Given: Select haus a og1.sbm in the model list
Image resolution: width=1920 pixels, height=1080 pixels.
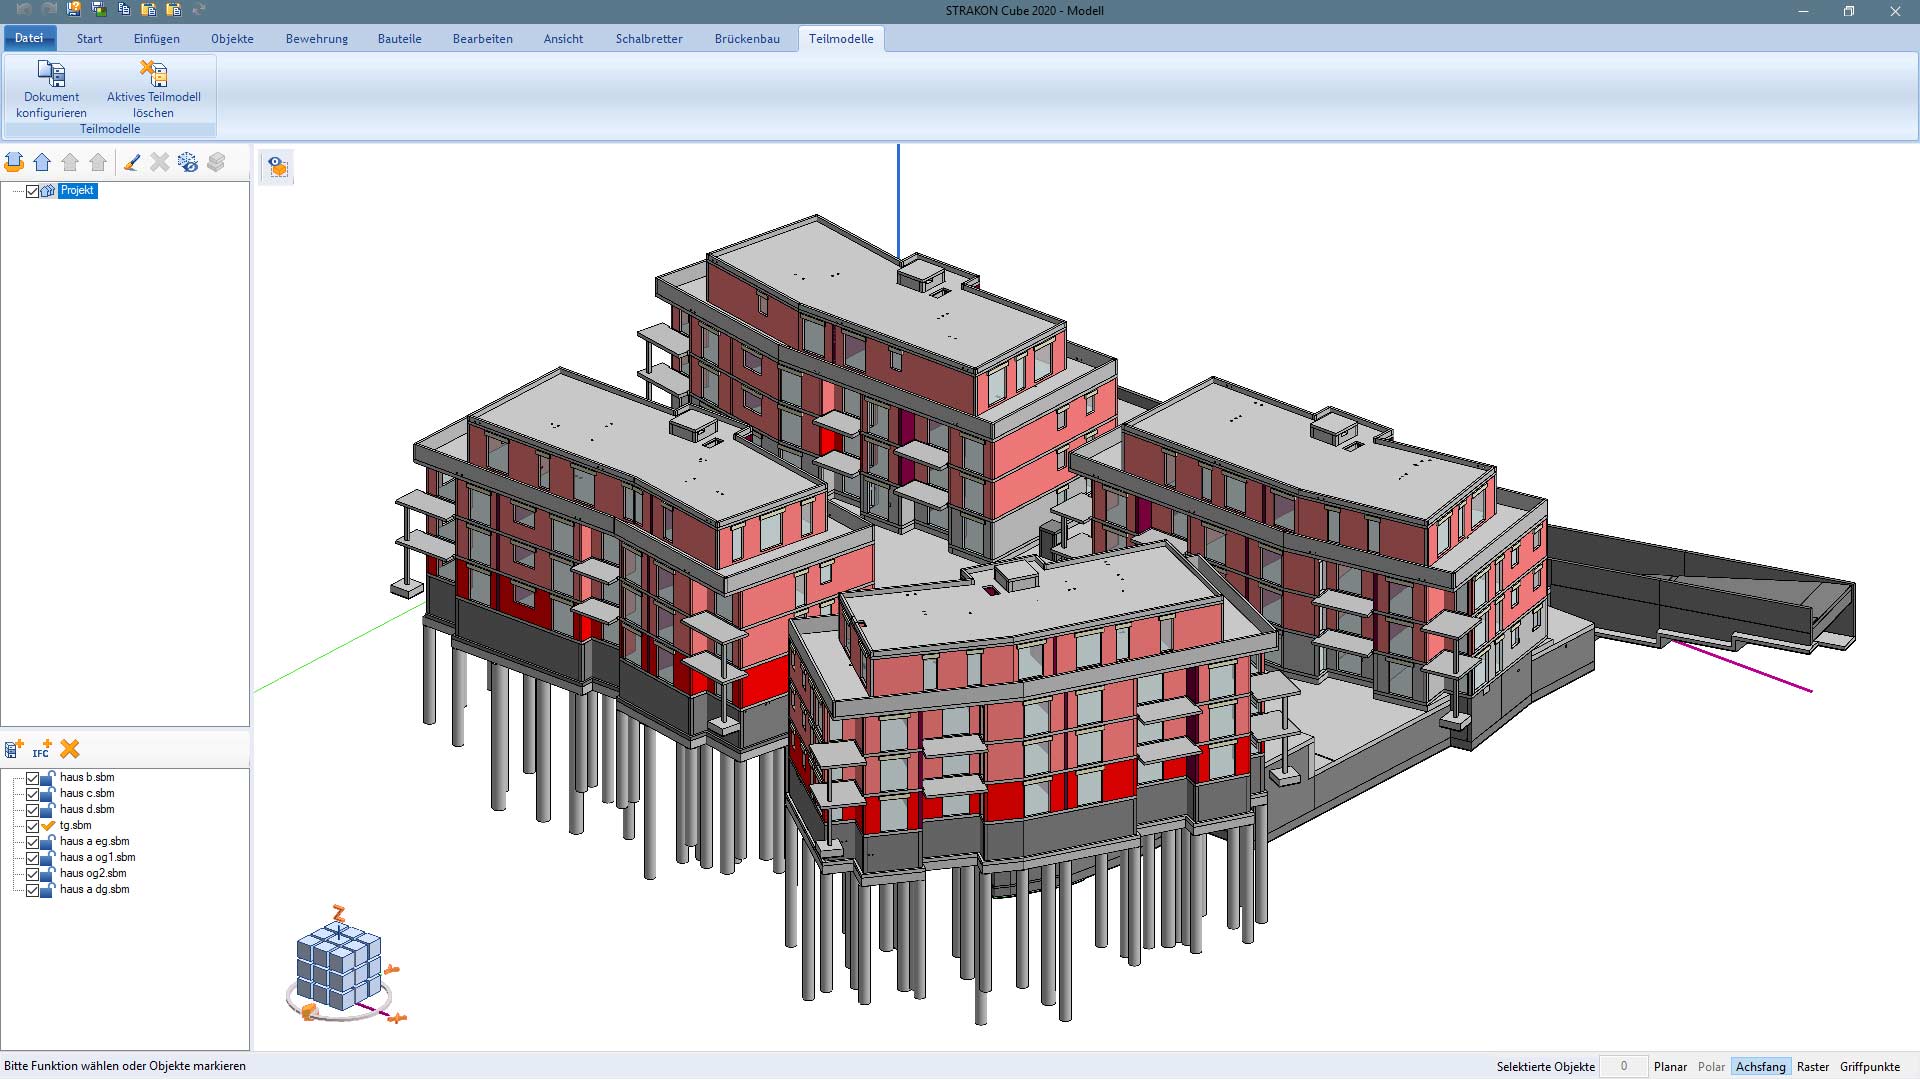Looking at the screenshot, I should (x=97, y=858).
